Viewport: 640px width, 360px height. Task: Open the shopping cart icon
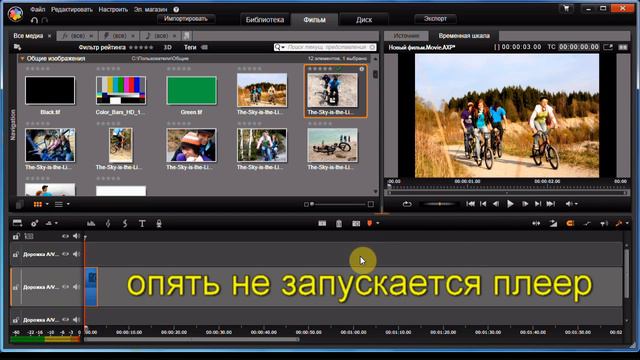[x=566, y=8]
